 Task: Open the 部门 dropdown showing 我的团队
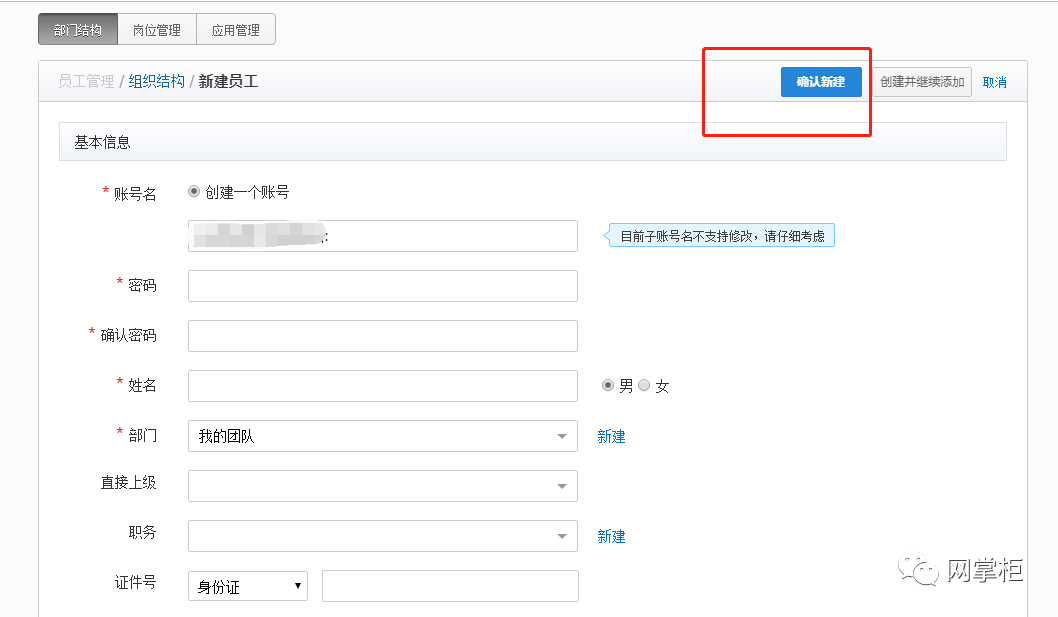pos(383,435)
